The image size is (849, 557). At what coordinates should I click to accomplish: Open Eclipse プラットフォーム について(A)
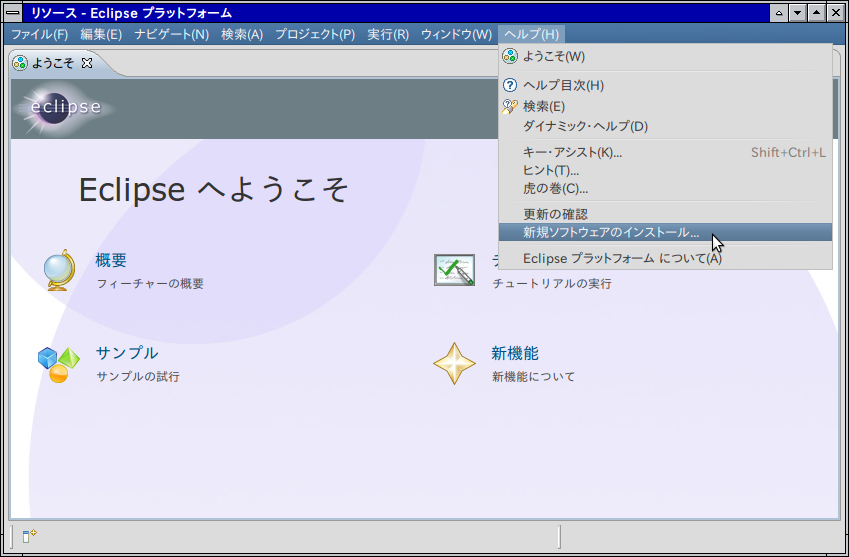point(665,259)
